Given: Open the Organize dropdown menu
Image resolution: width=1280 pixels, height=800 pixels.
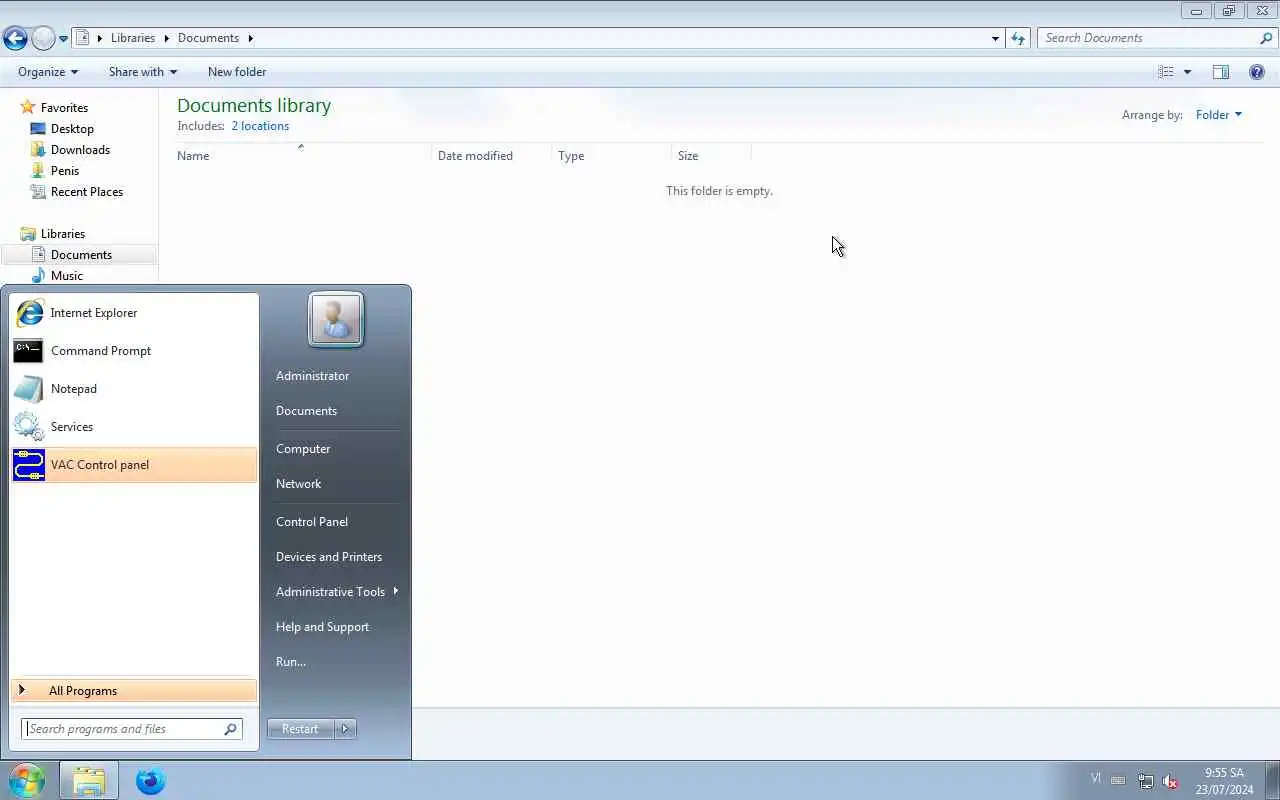Looking at the screenshot, I should [x=48, y=72].
